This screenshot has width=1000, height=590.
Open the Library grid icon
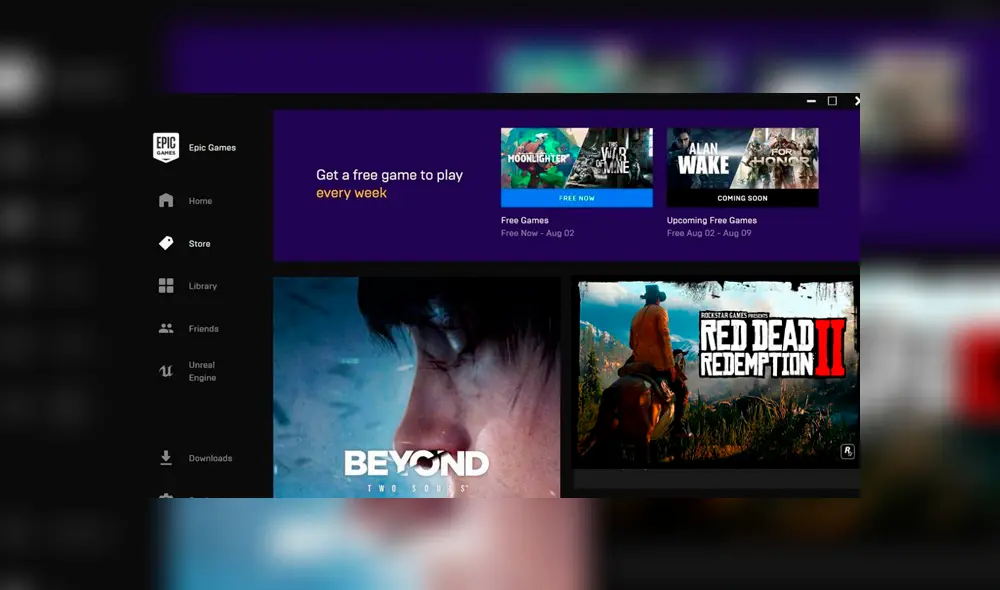[x=166, y=286]
